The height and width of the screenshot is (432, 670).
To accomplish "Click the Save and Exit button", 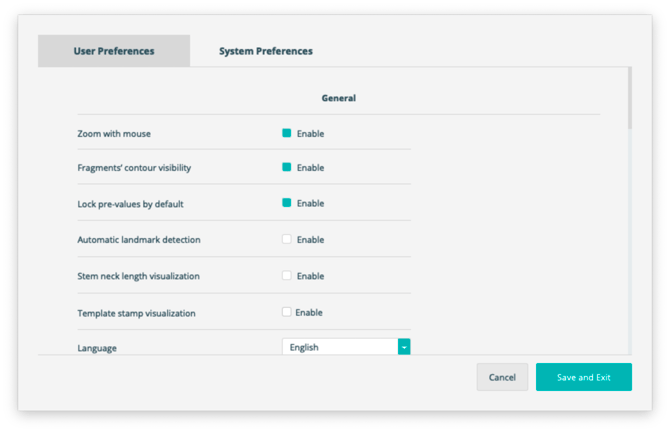I will point(584,377).
